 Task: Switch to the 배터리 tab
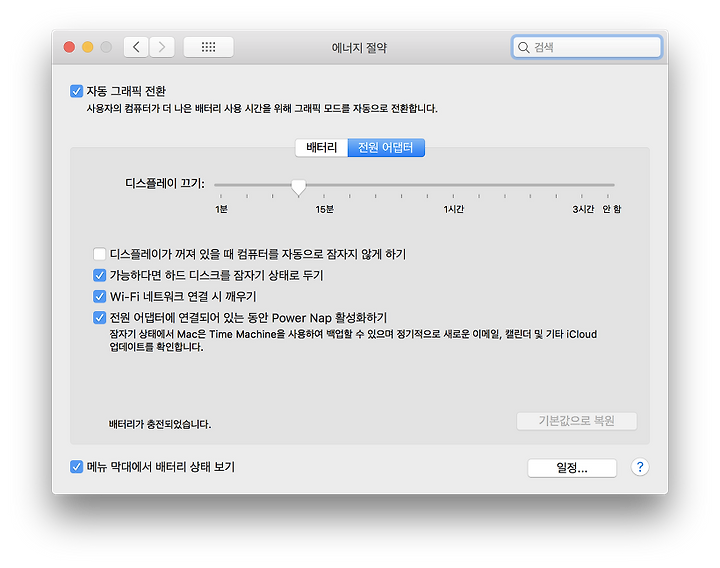[x=321, y=147]
